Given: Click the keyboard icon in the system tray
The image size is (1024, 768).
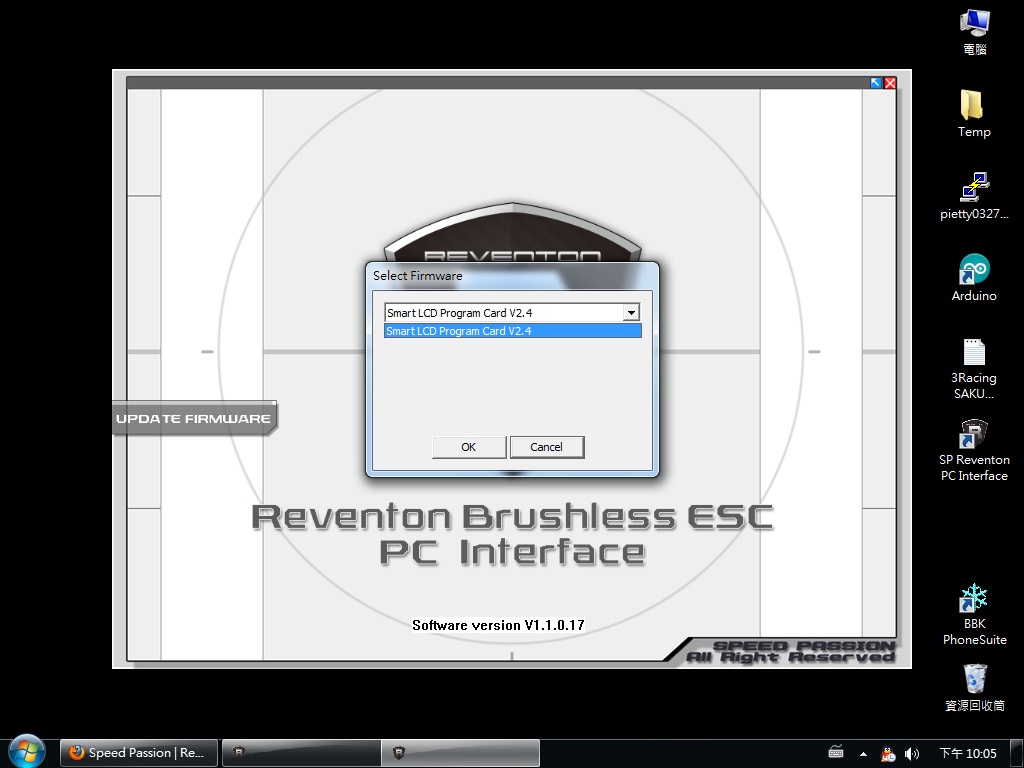Looking at the screenshot, I should tap(836, 752).
